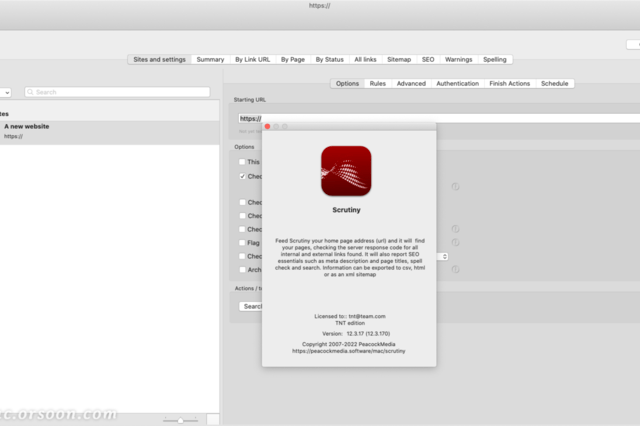Image resolution: width=640 pixels, height=426 pixels.
Task: Open the peacockmedia.software/mac/scrutiny link
Action: [349, 351]
